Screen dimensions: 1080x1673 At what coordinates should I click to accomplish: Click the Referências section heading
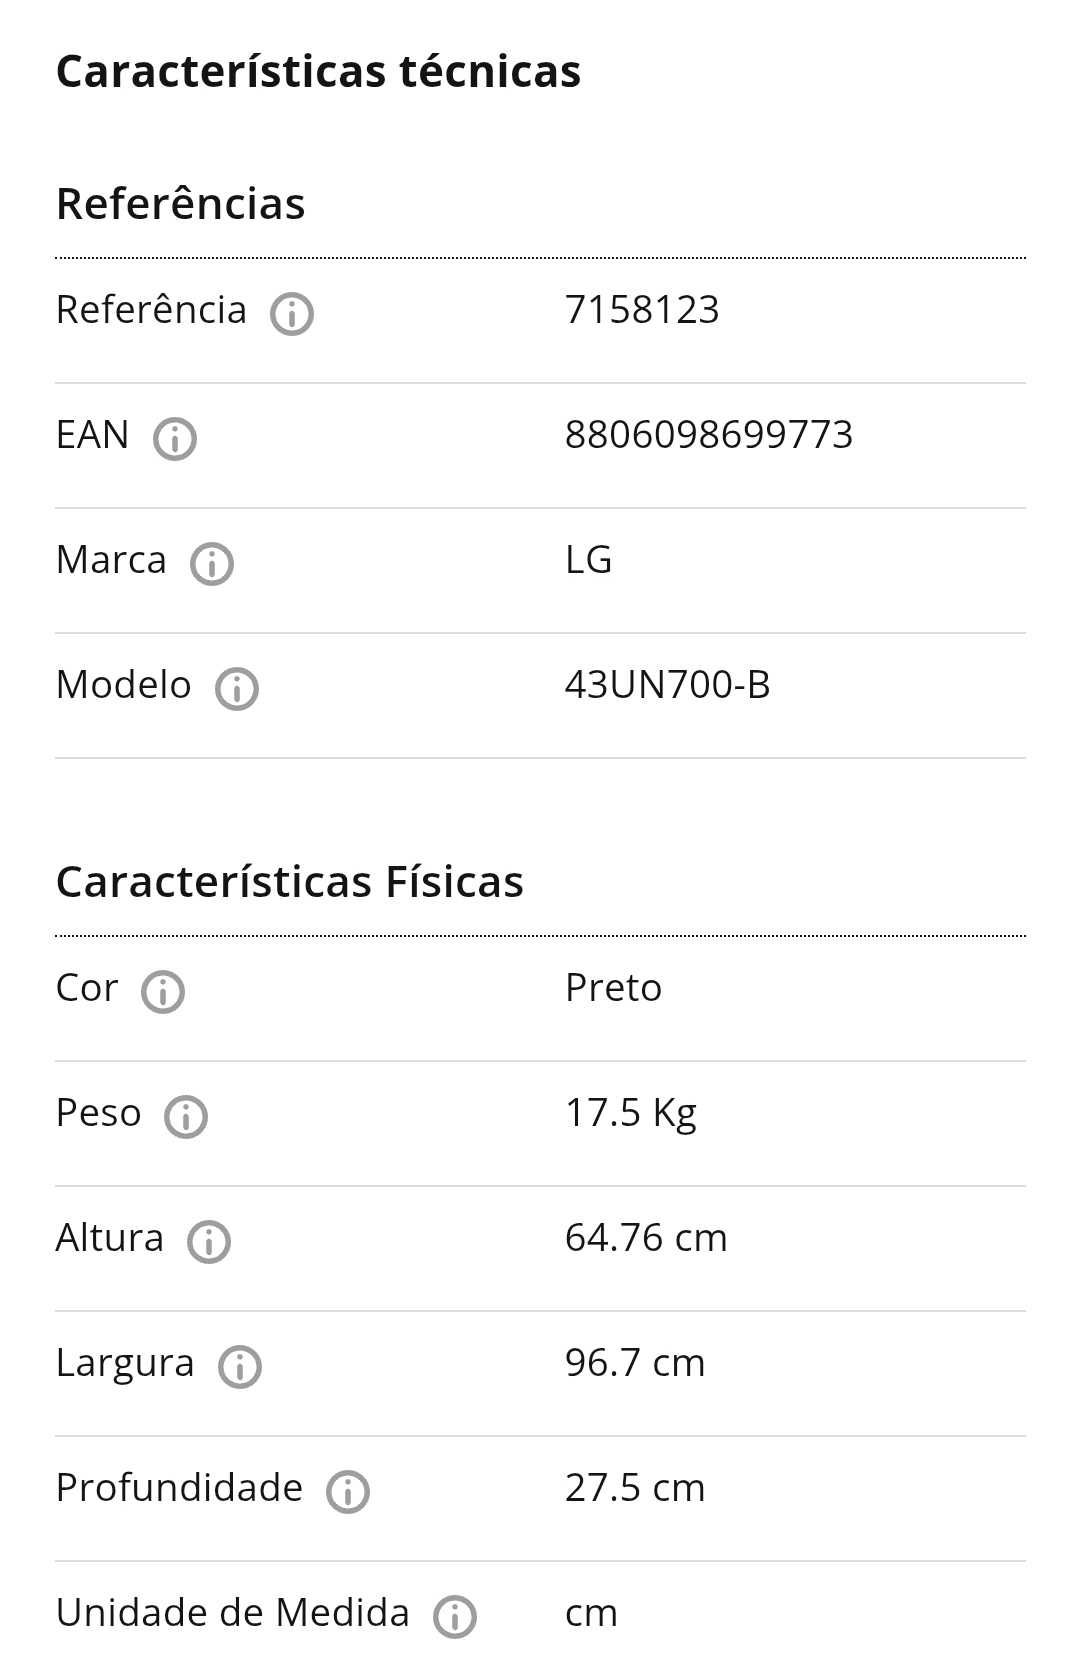point(181,204)
